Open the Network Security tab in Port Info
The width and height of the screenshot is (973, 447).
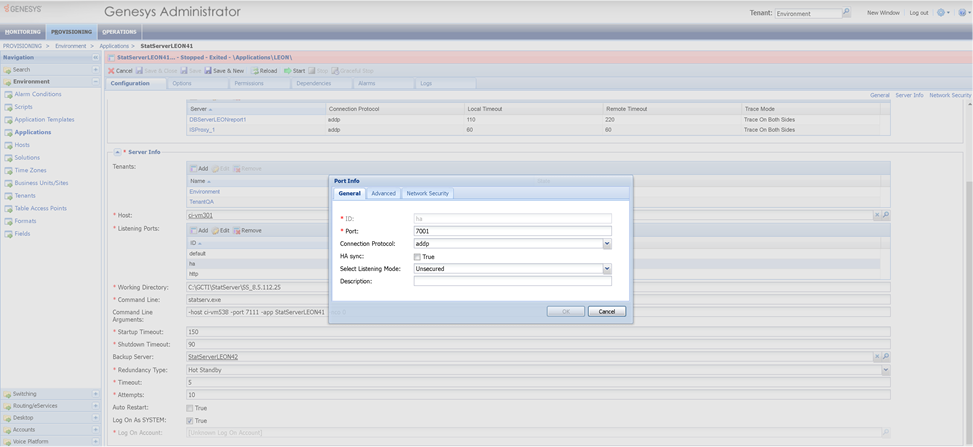(x=427, y=193)
